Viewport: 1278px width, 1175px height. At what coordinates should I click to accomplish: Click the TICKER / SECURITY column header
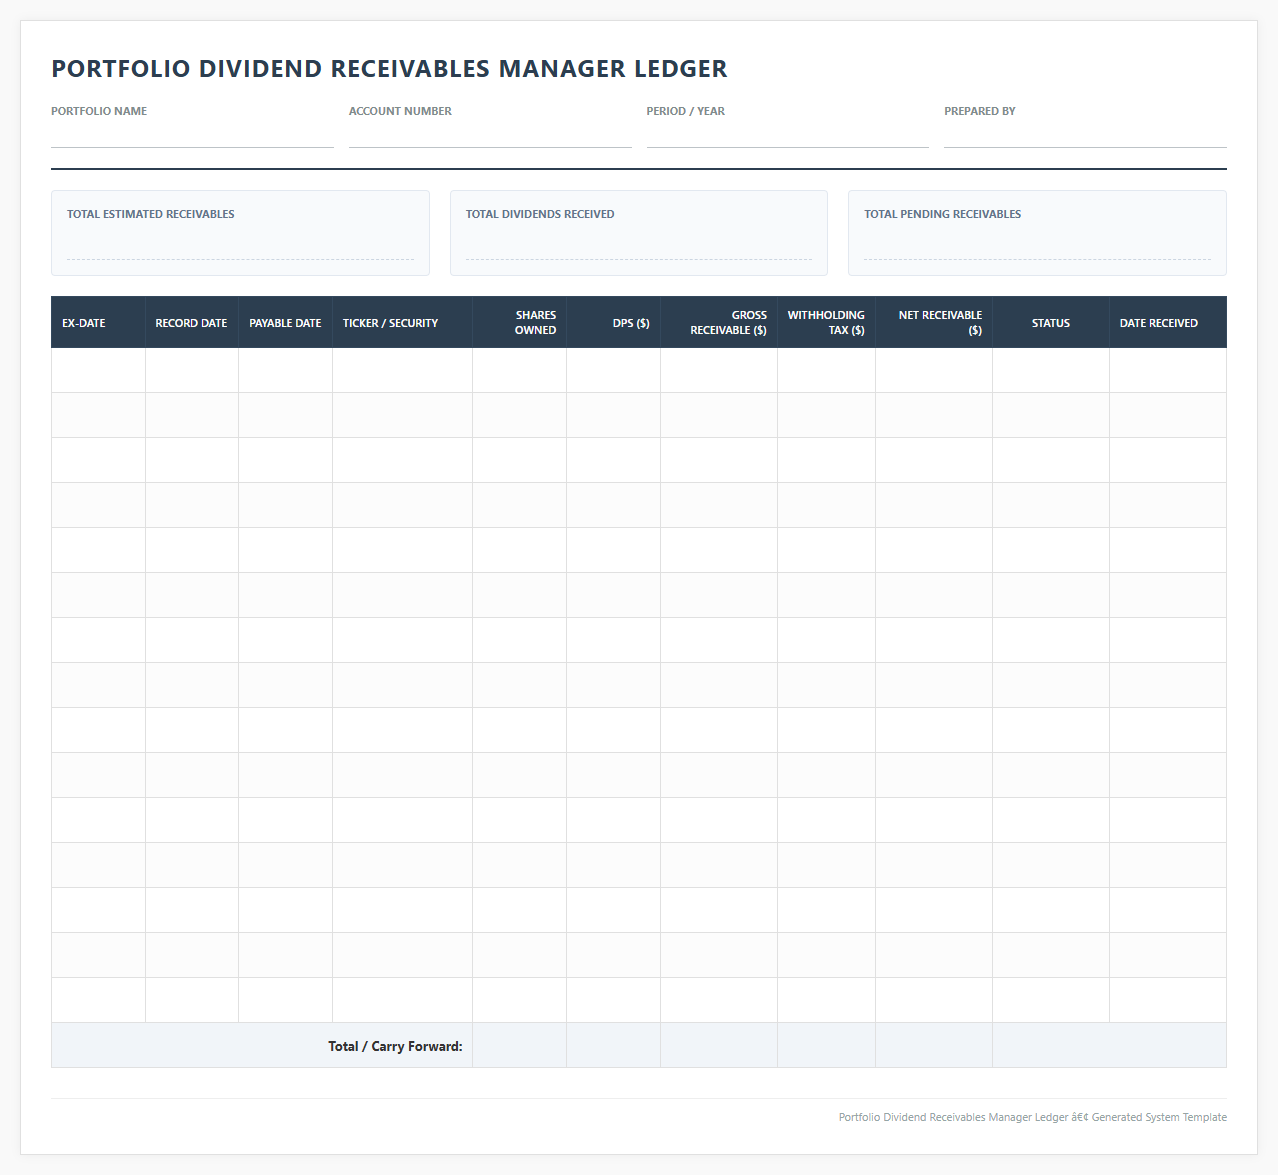coord(402,322)
